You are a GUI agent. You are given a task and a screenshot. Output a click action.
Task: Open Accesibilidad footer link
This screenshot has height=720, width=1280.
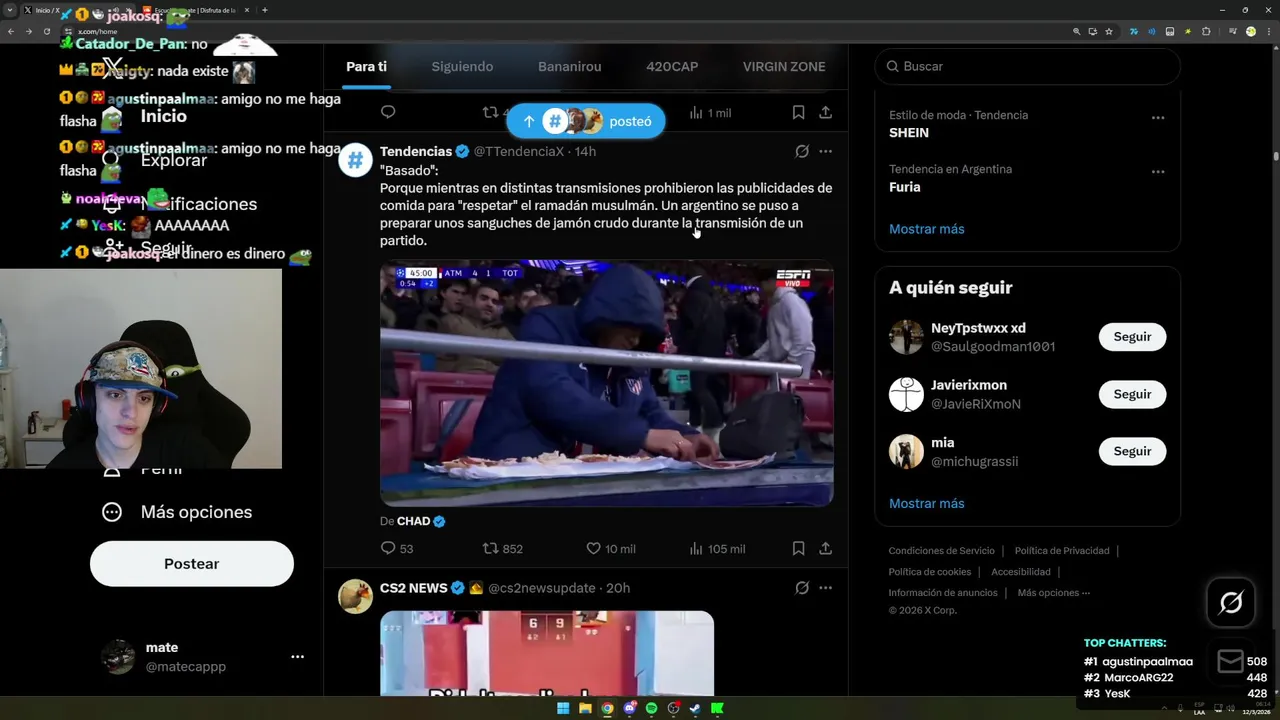[x=1021, y=572]
